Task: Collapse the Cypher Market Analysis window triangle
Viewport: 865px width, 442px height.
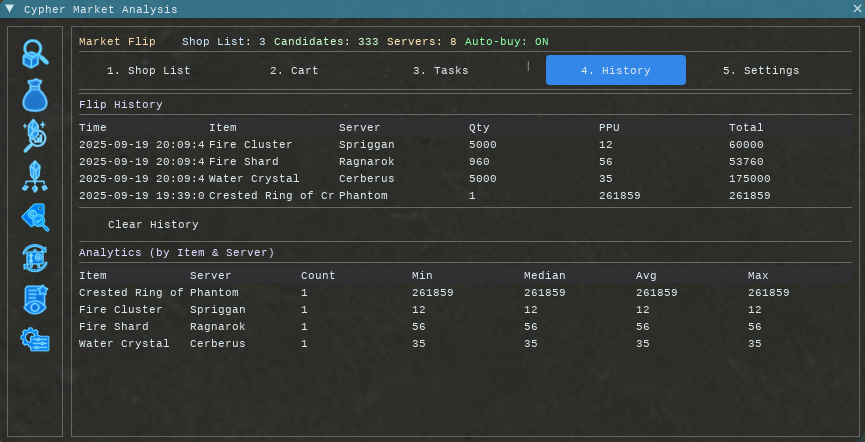Action: click(x=10, y=9)
